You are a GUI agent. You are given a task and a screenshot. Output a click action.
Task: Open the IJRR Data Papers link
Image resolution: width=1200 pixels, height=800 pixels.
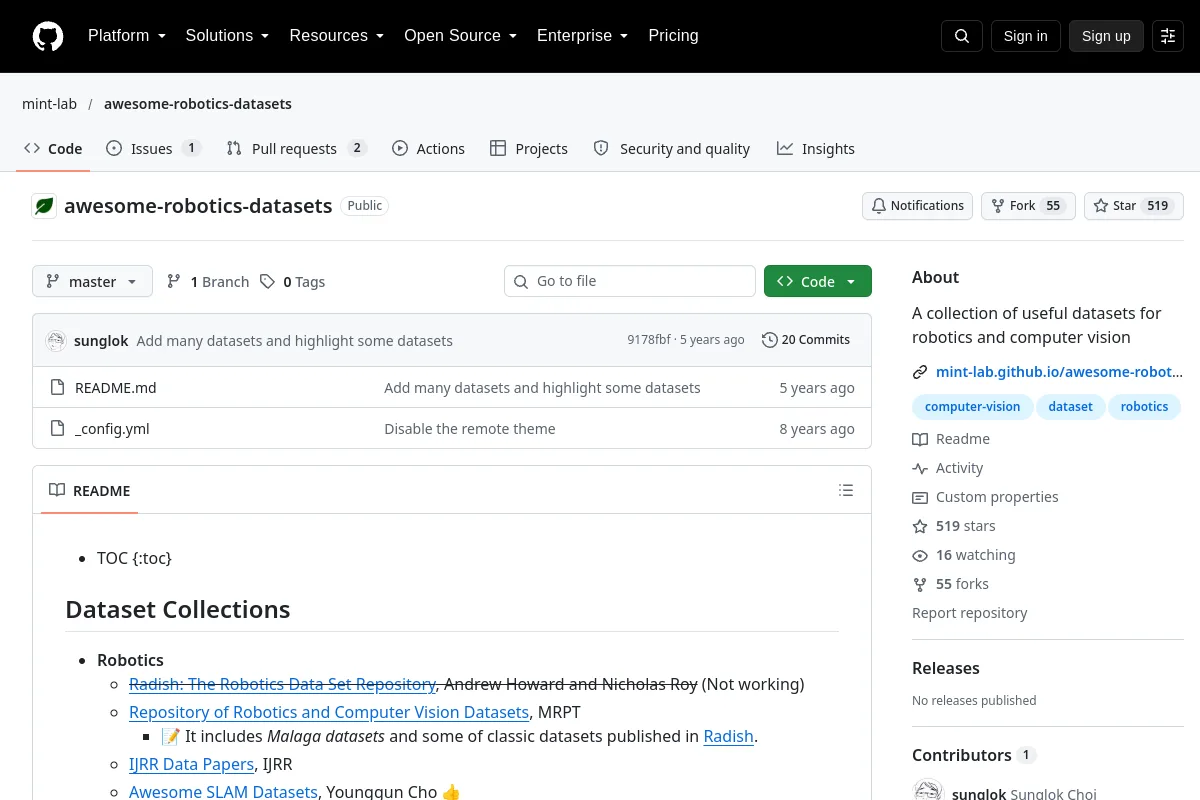(x=191, y=764)
